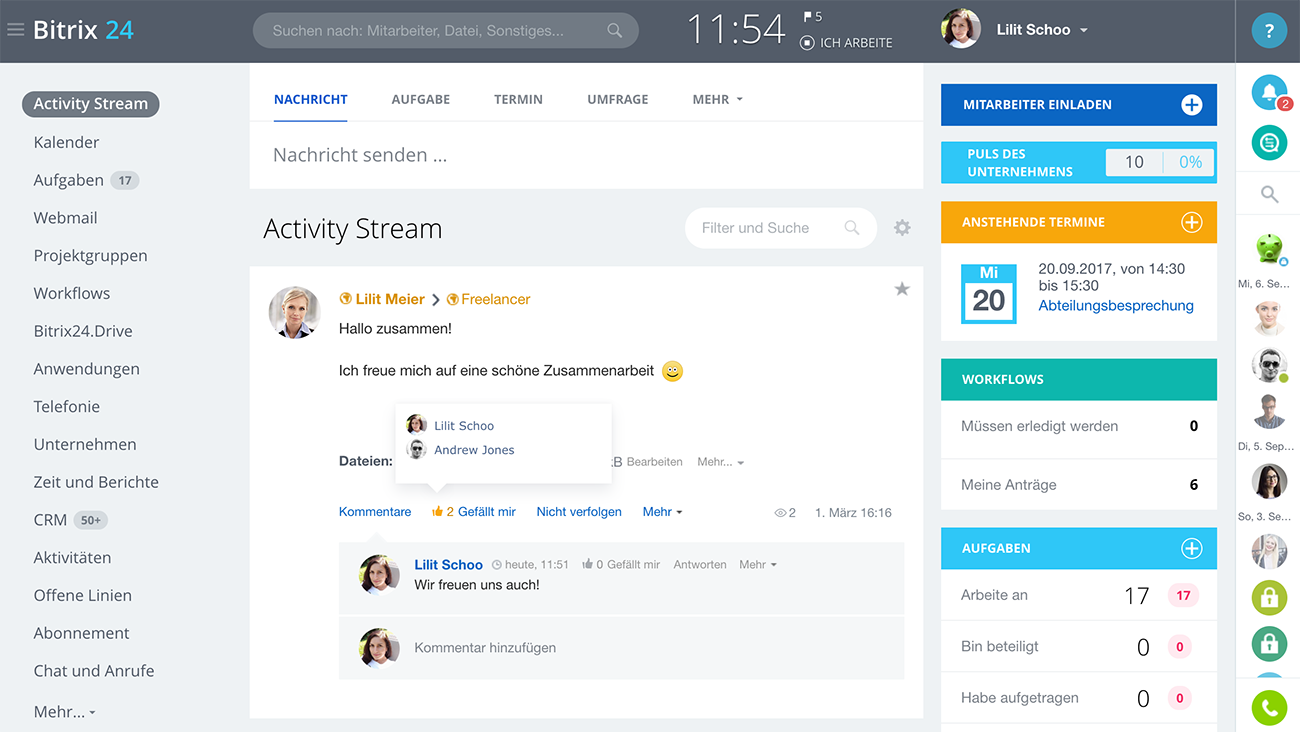Click the flag counter icon near clock
The height and width of the screenshot is (732, 1300).
[808, 16]
